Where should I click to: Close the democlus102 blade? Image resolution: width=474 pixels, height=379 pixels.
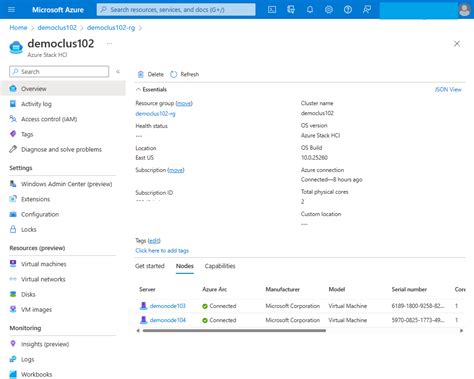pos(457,44)
